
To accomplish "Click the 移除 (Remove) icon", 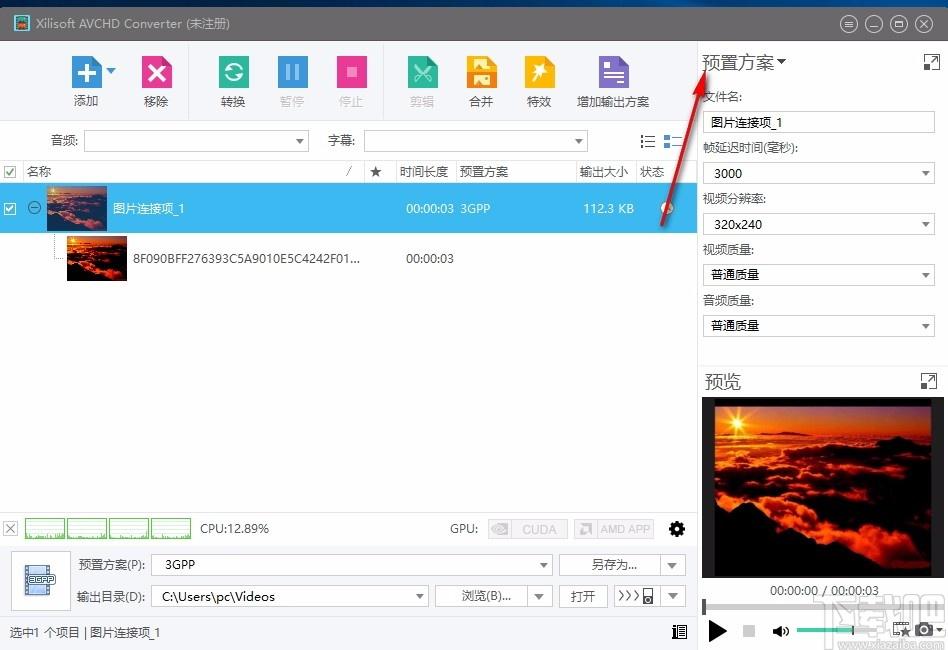I will [x=157, y=73].
